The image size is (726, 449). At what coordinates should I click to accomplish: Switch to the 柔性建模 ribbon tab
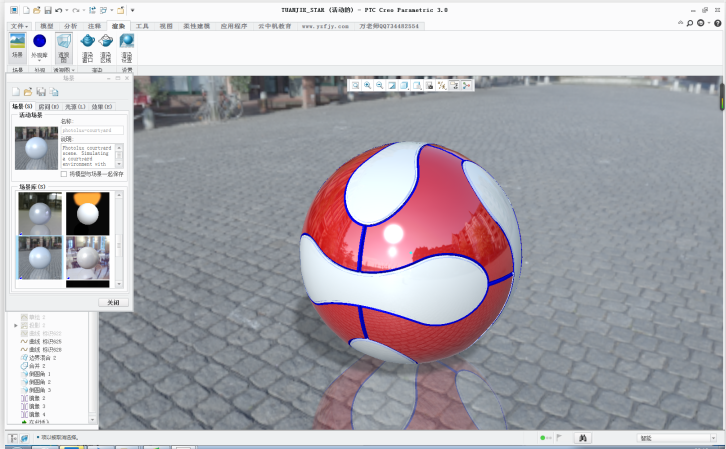196,26
